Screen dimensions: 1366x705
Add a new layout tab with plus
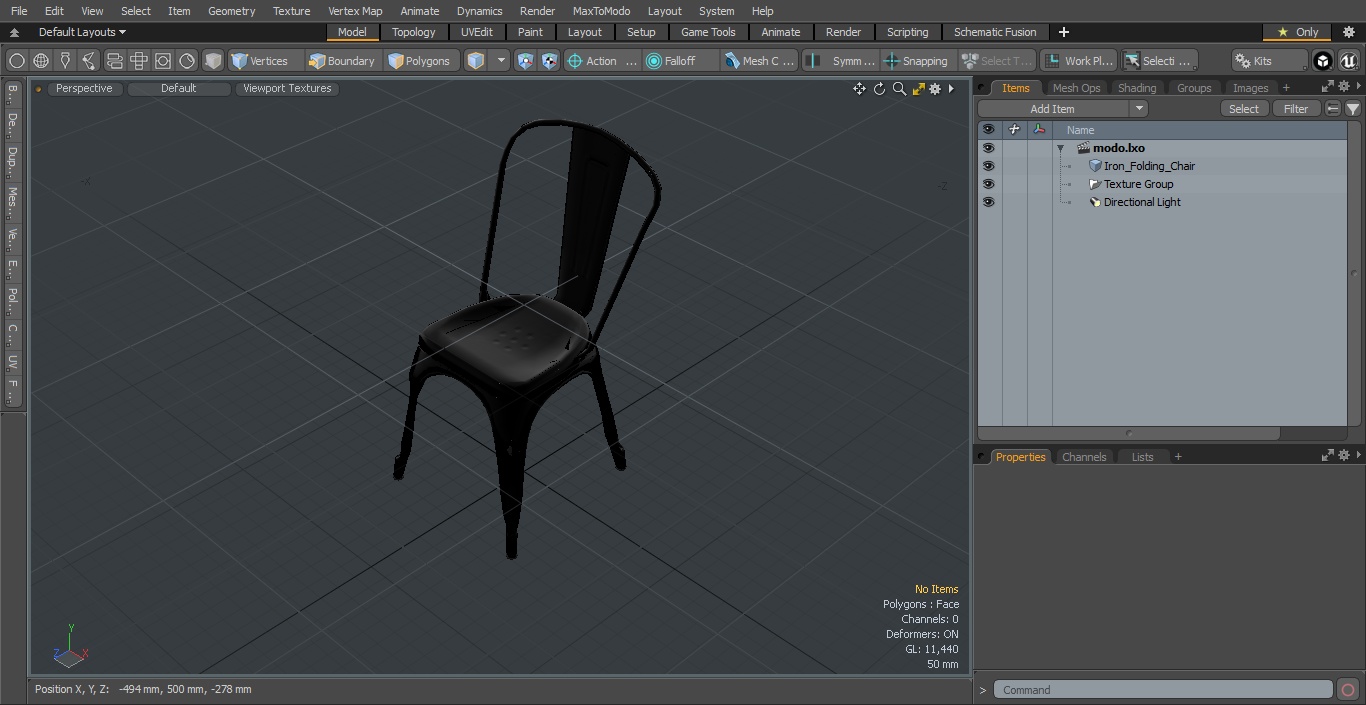click(1063, 32)
